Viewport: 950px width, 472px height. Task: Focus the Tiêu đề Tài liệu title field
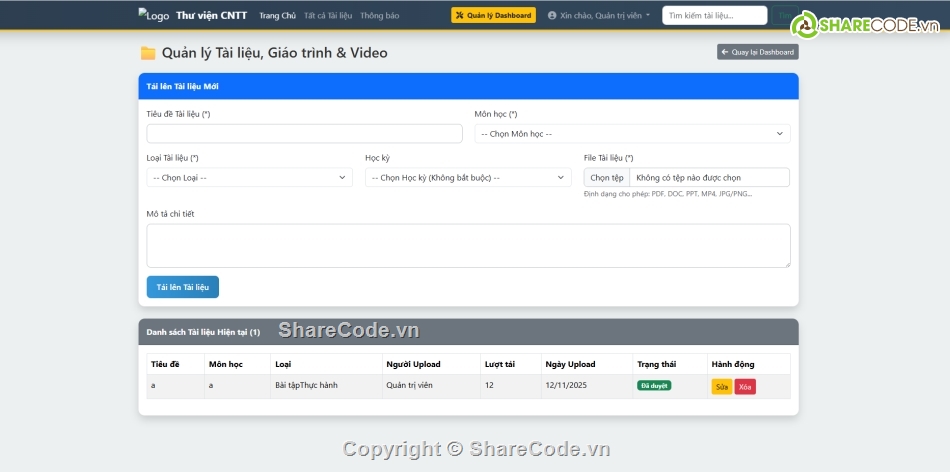click(x=304, y=134)
